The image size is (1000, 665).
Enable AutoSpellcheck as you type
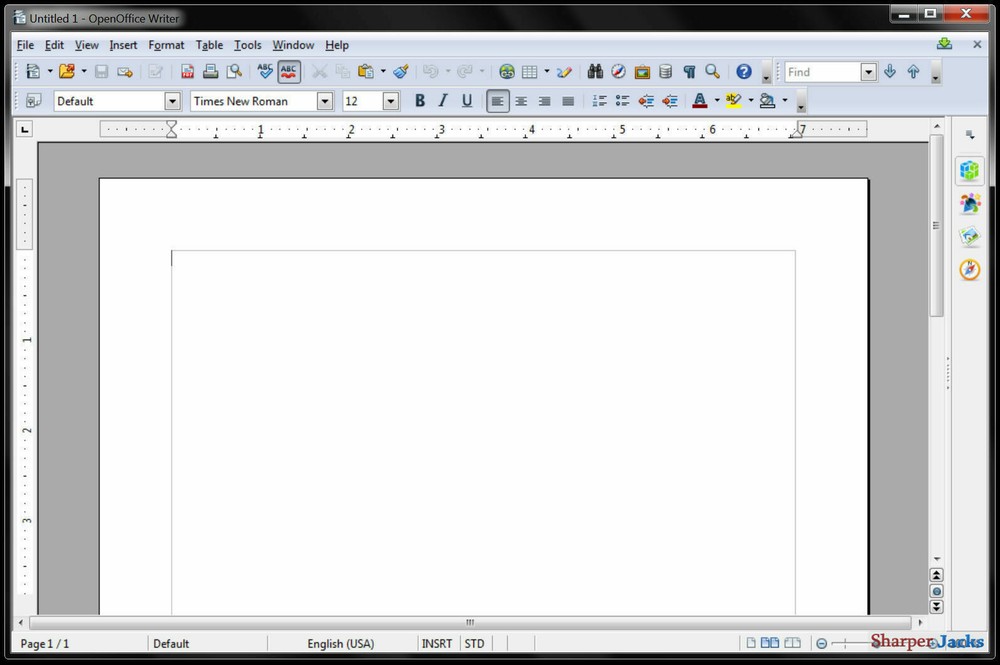click(x=289, y=72)
